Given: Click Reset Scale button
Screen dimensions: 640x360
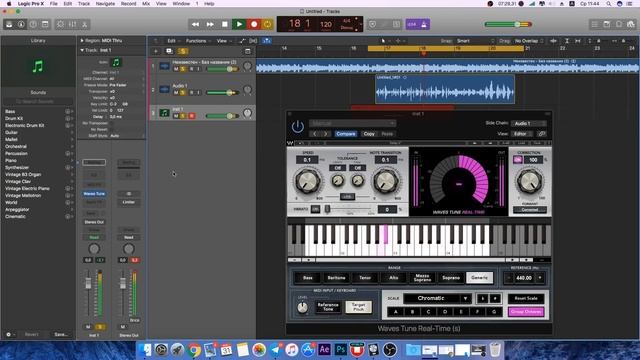Looking at the screenshot, I should 526,298.
